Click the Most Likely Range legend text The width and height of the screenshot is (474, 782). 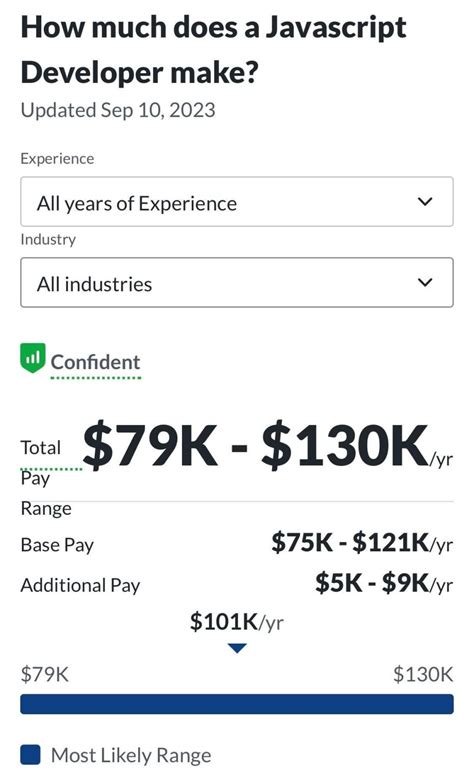[x=131, y=755]
